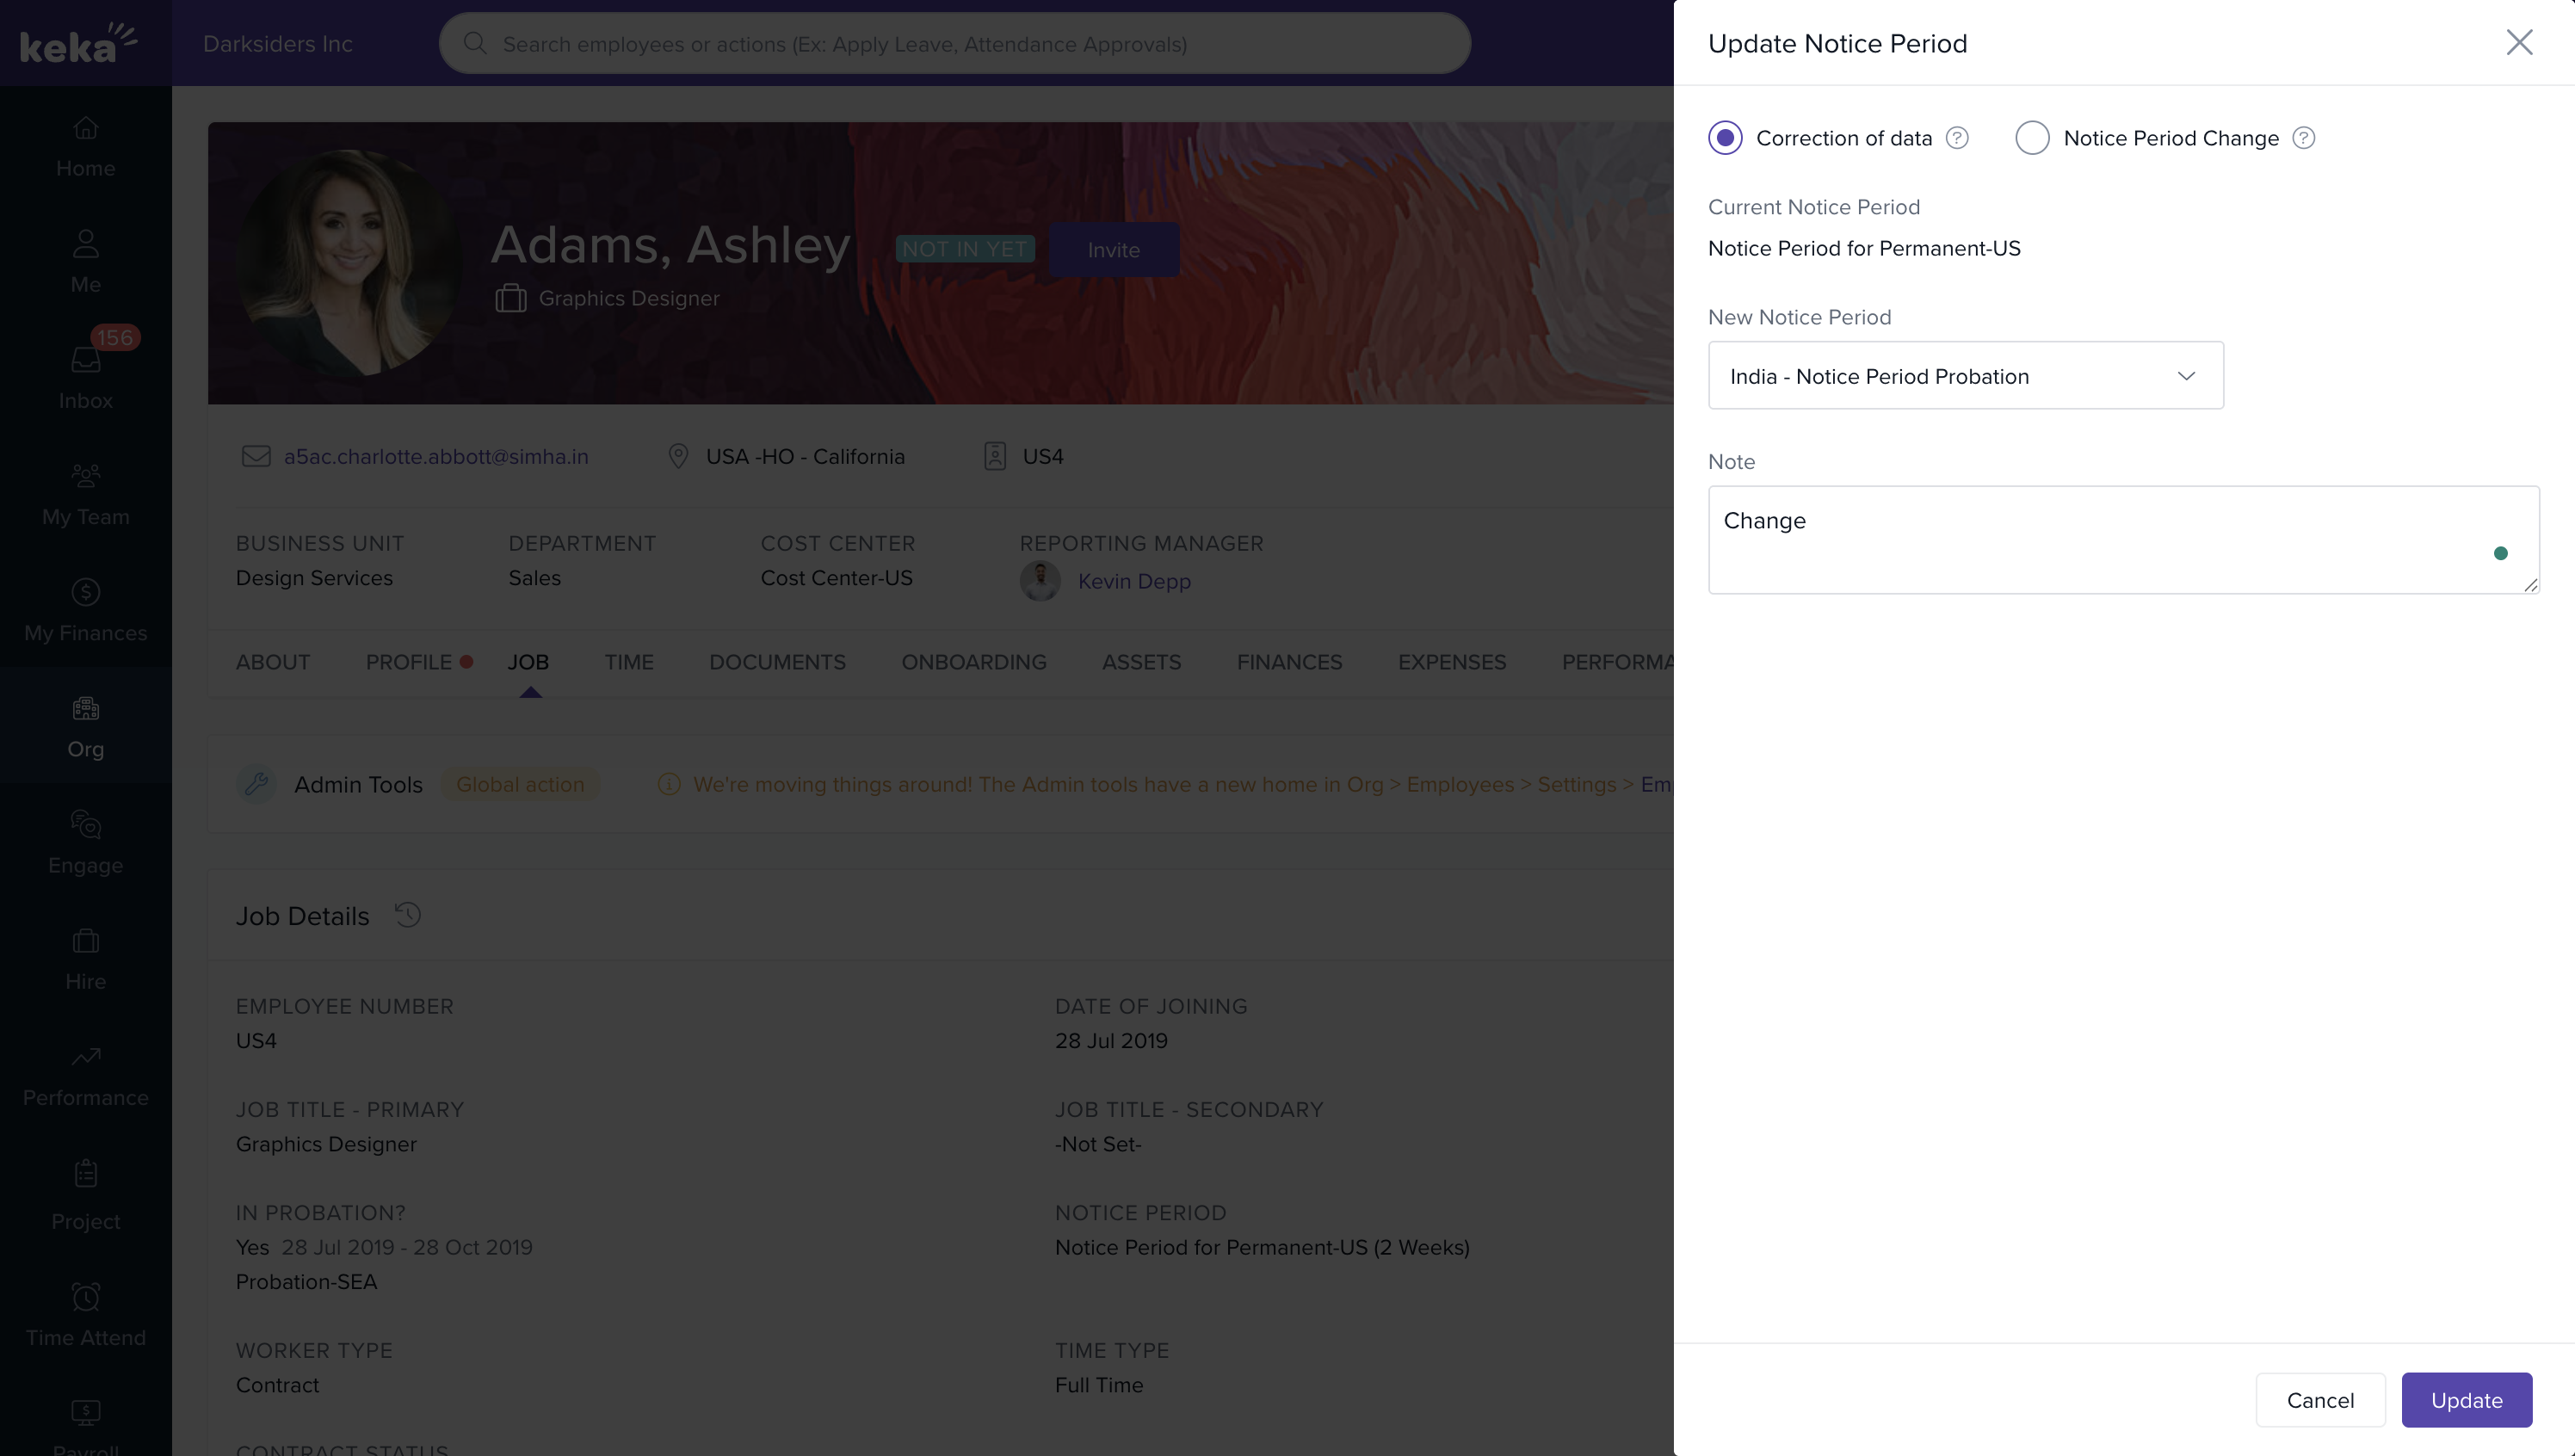
Task: Open the Performance sidebar icon
Action: click(85, 1057)
